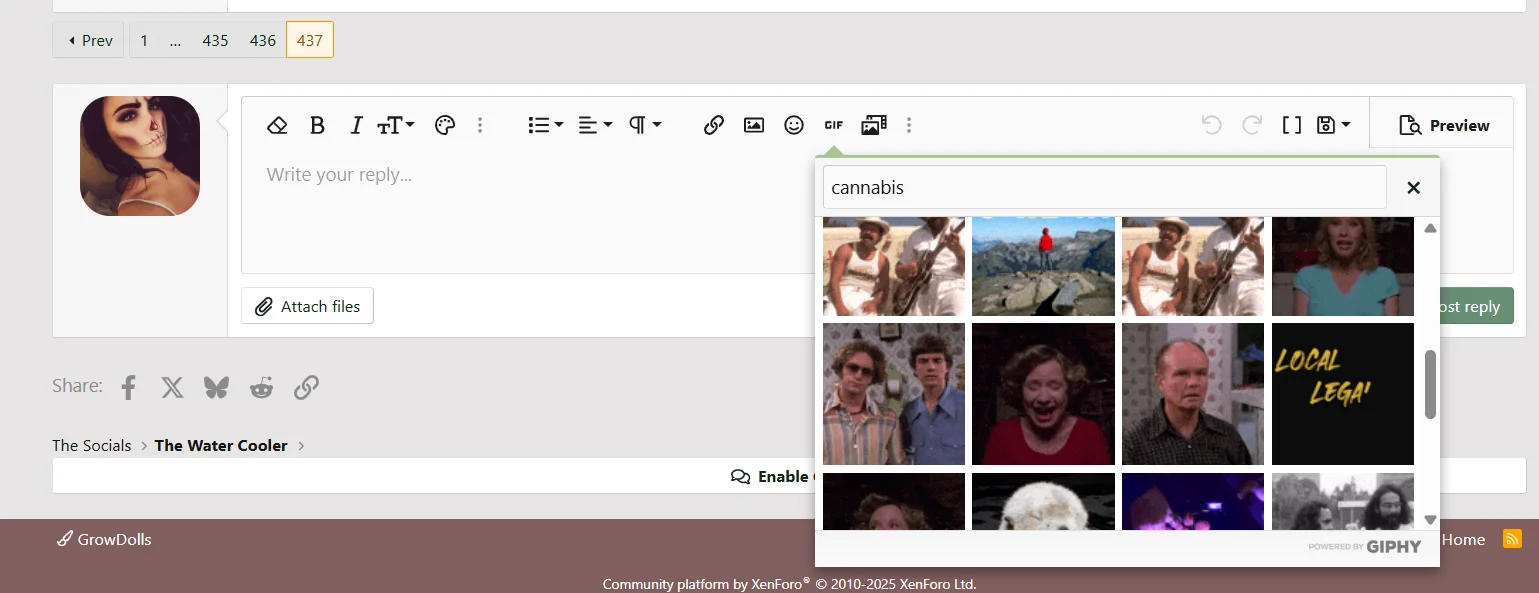This screenshot has width=1539, height=593.
Task: Click the Undo icon
Action: point(1211,125)
